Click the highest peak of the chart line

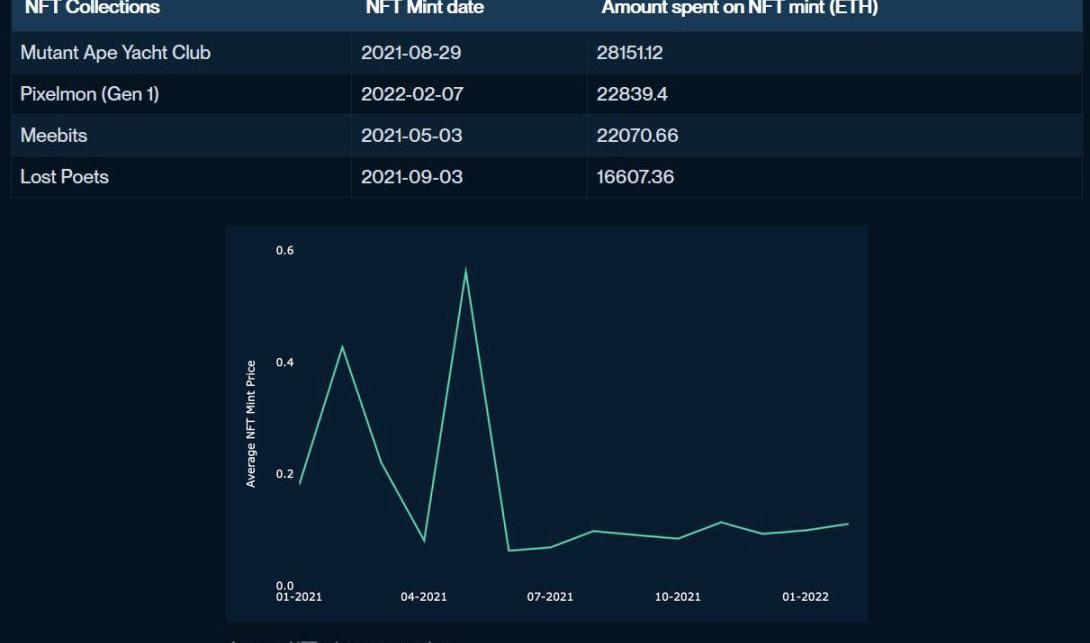click(466, 270)
